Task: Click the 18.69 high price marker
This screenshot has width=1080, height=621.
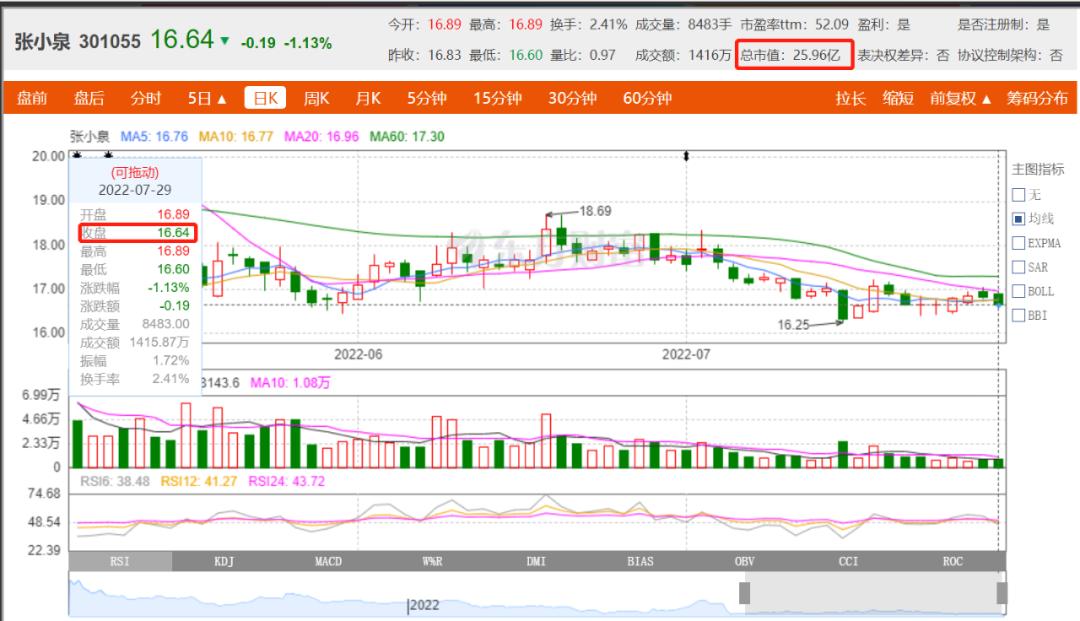Action: (x=594, y=211)
